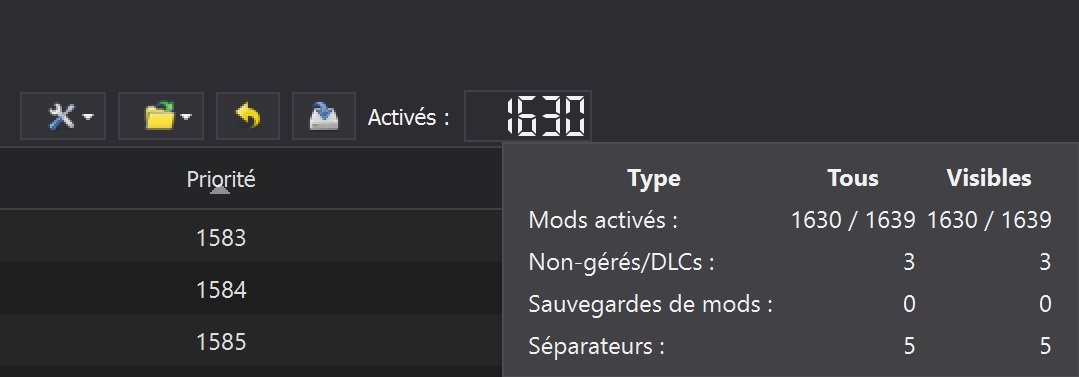Open the dropdown arrow beside tools icon
Viewport: 1079px width, 377px height.
pos(87,118)
